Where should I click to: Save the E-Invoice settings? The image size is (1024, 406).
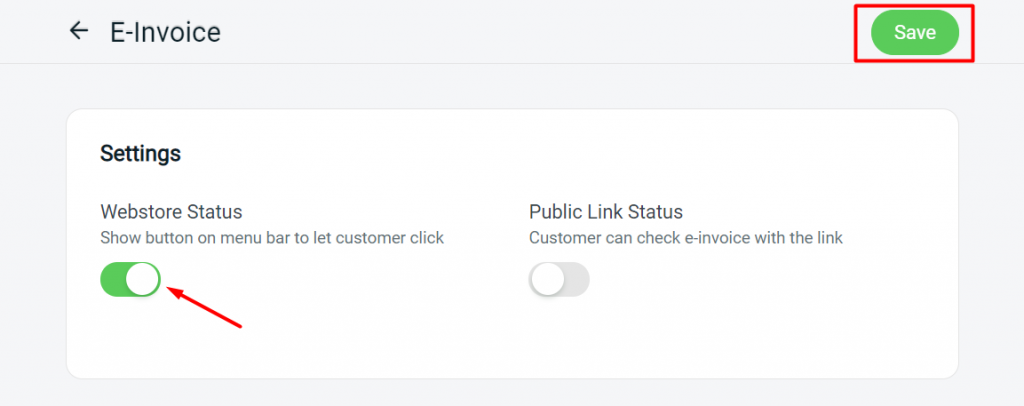(x=914, y=32)
